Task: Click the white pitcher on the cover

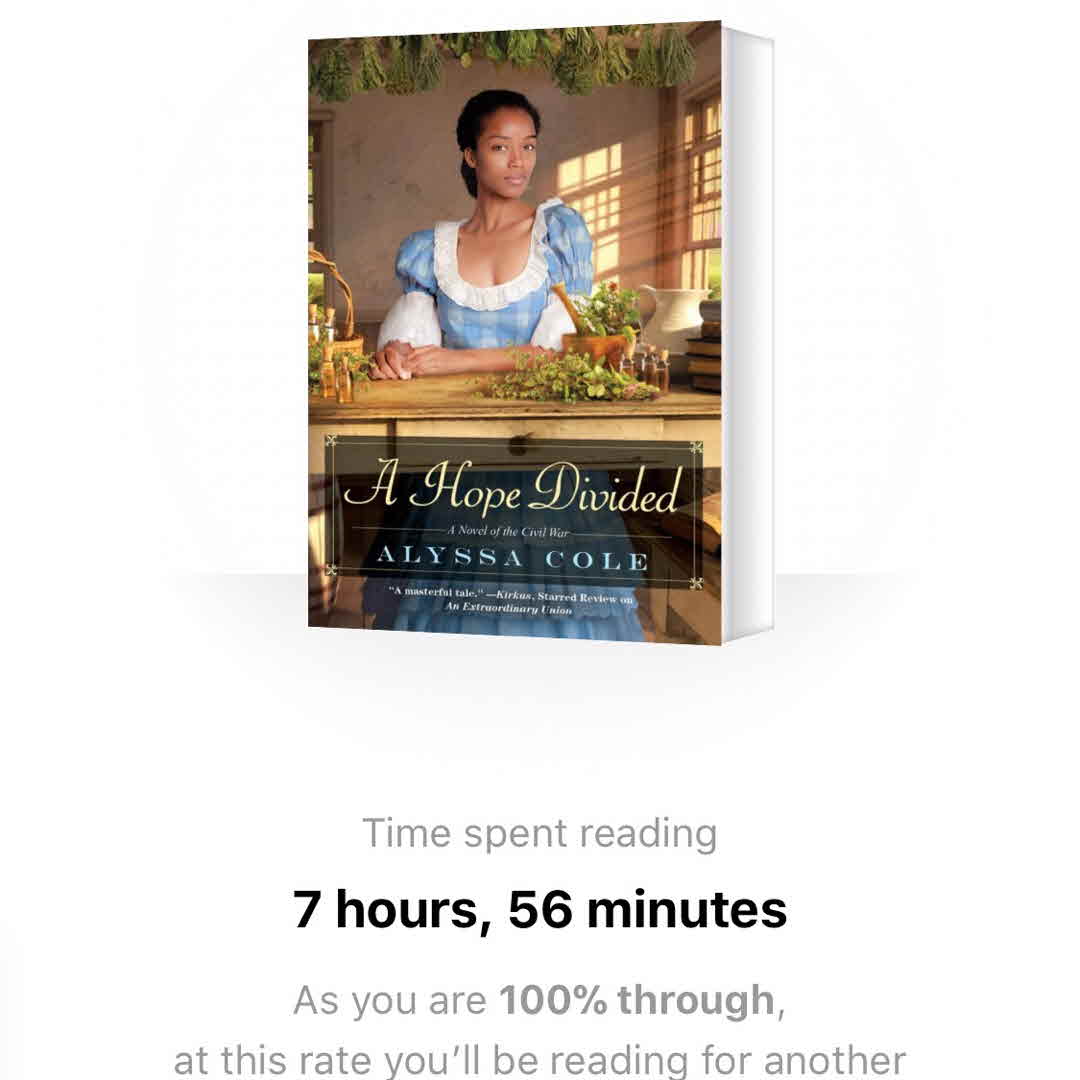Action: [x=672, y=319]
